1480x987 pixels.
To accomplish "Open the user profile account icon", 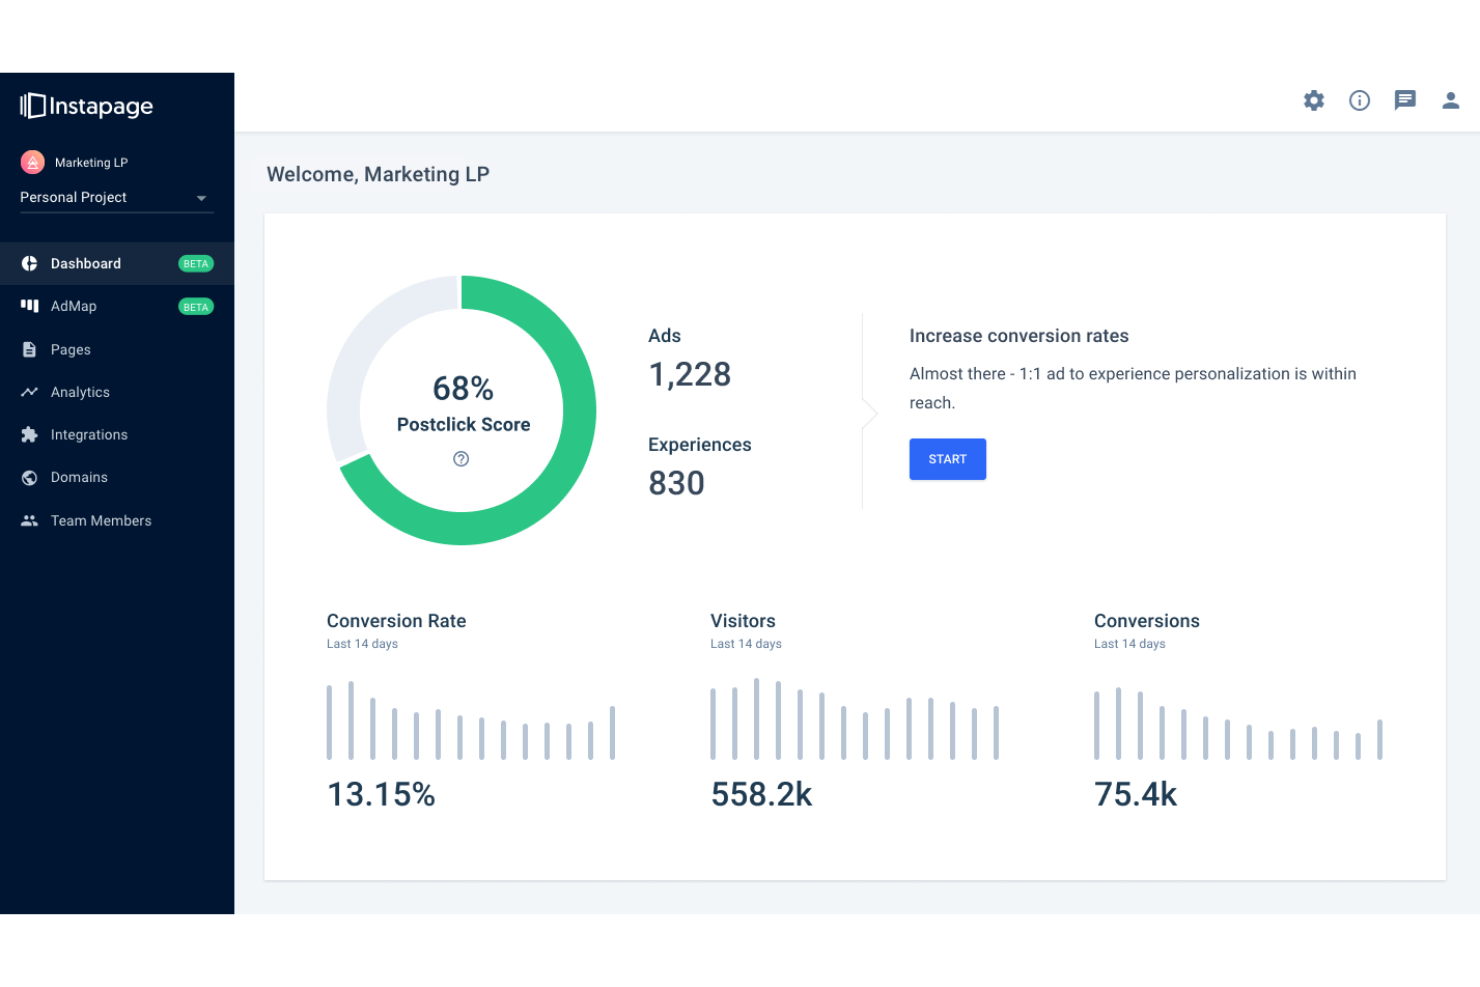I will pyautogui.click(x=1450, y=100).
